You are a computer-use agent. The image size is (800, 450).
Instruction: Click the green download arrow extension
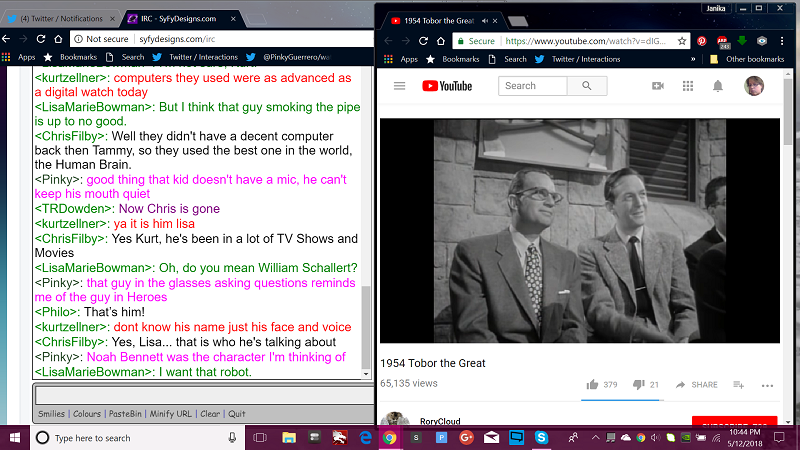tap(742, 41)
